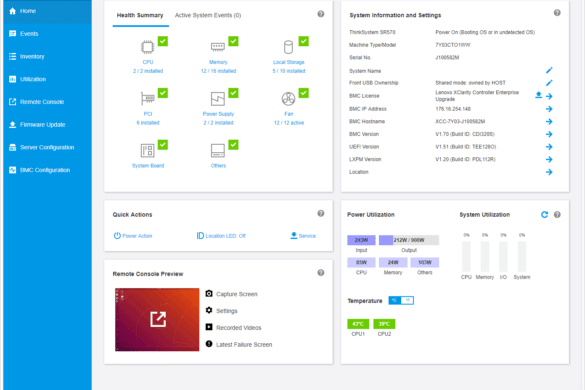The image size is (585, 390).
Task: Open the CPU 2 / 2 installed link
Action: (148, 71)
